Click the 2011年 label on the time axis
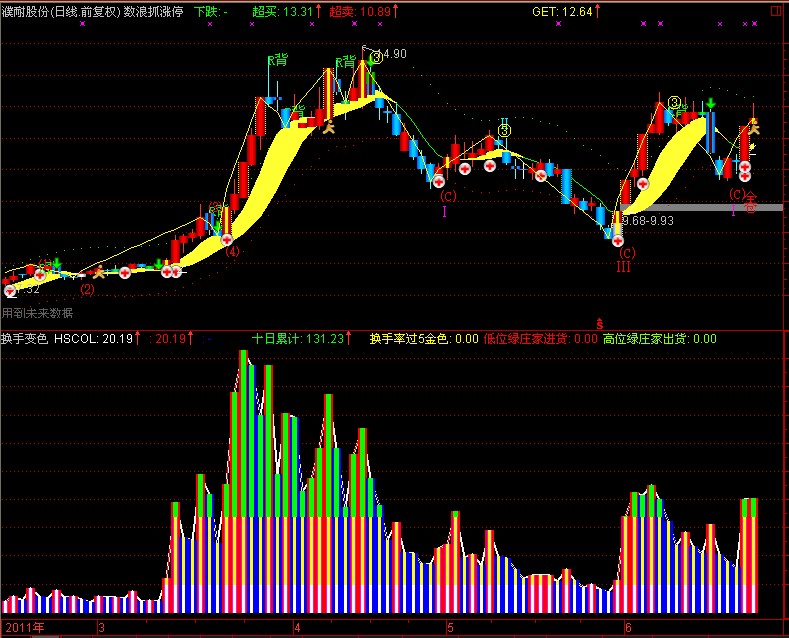This screenshot has width=789, height=638. [x=25, y=627]
